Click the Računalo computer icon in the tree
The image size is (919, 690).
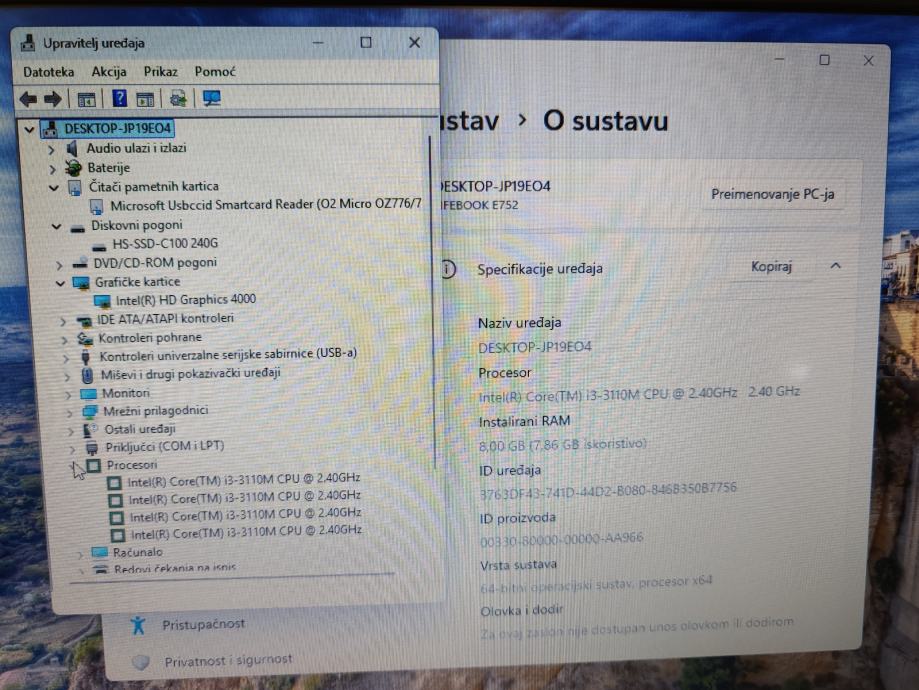click(x=100, y=552)
